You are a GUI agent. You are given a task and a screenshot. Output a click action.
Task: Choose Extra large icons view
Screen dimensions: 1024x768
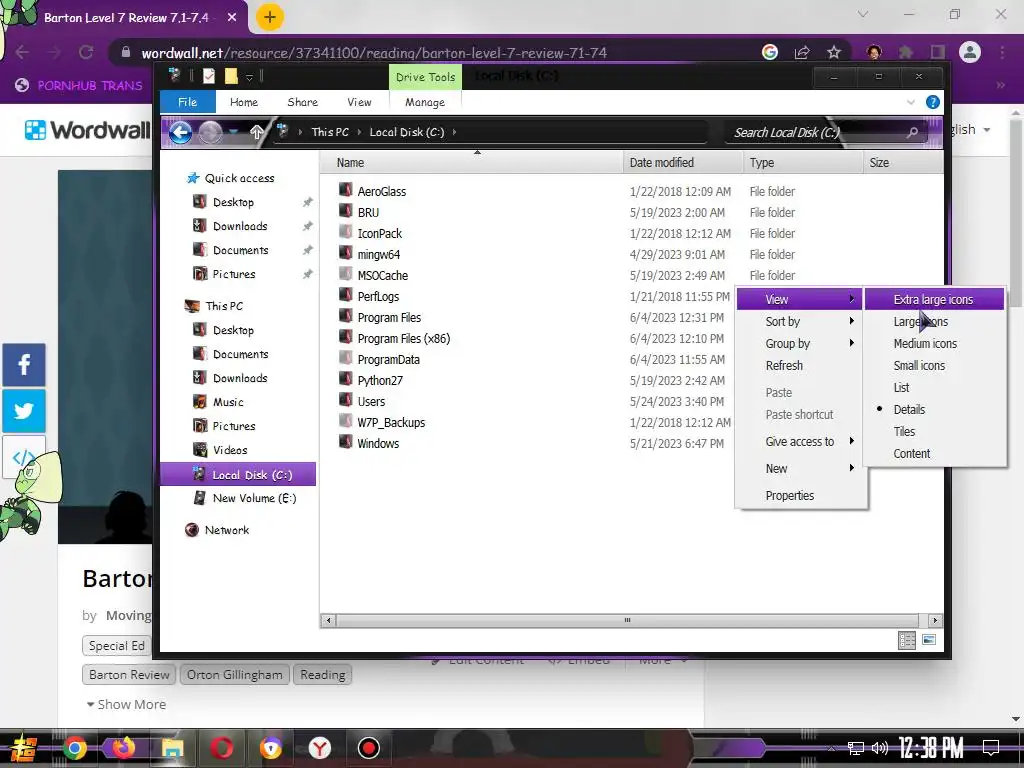[x=933, y=300]
